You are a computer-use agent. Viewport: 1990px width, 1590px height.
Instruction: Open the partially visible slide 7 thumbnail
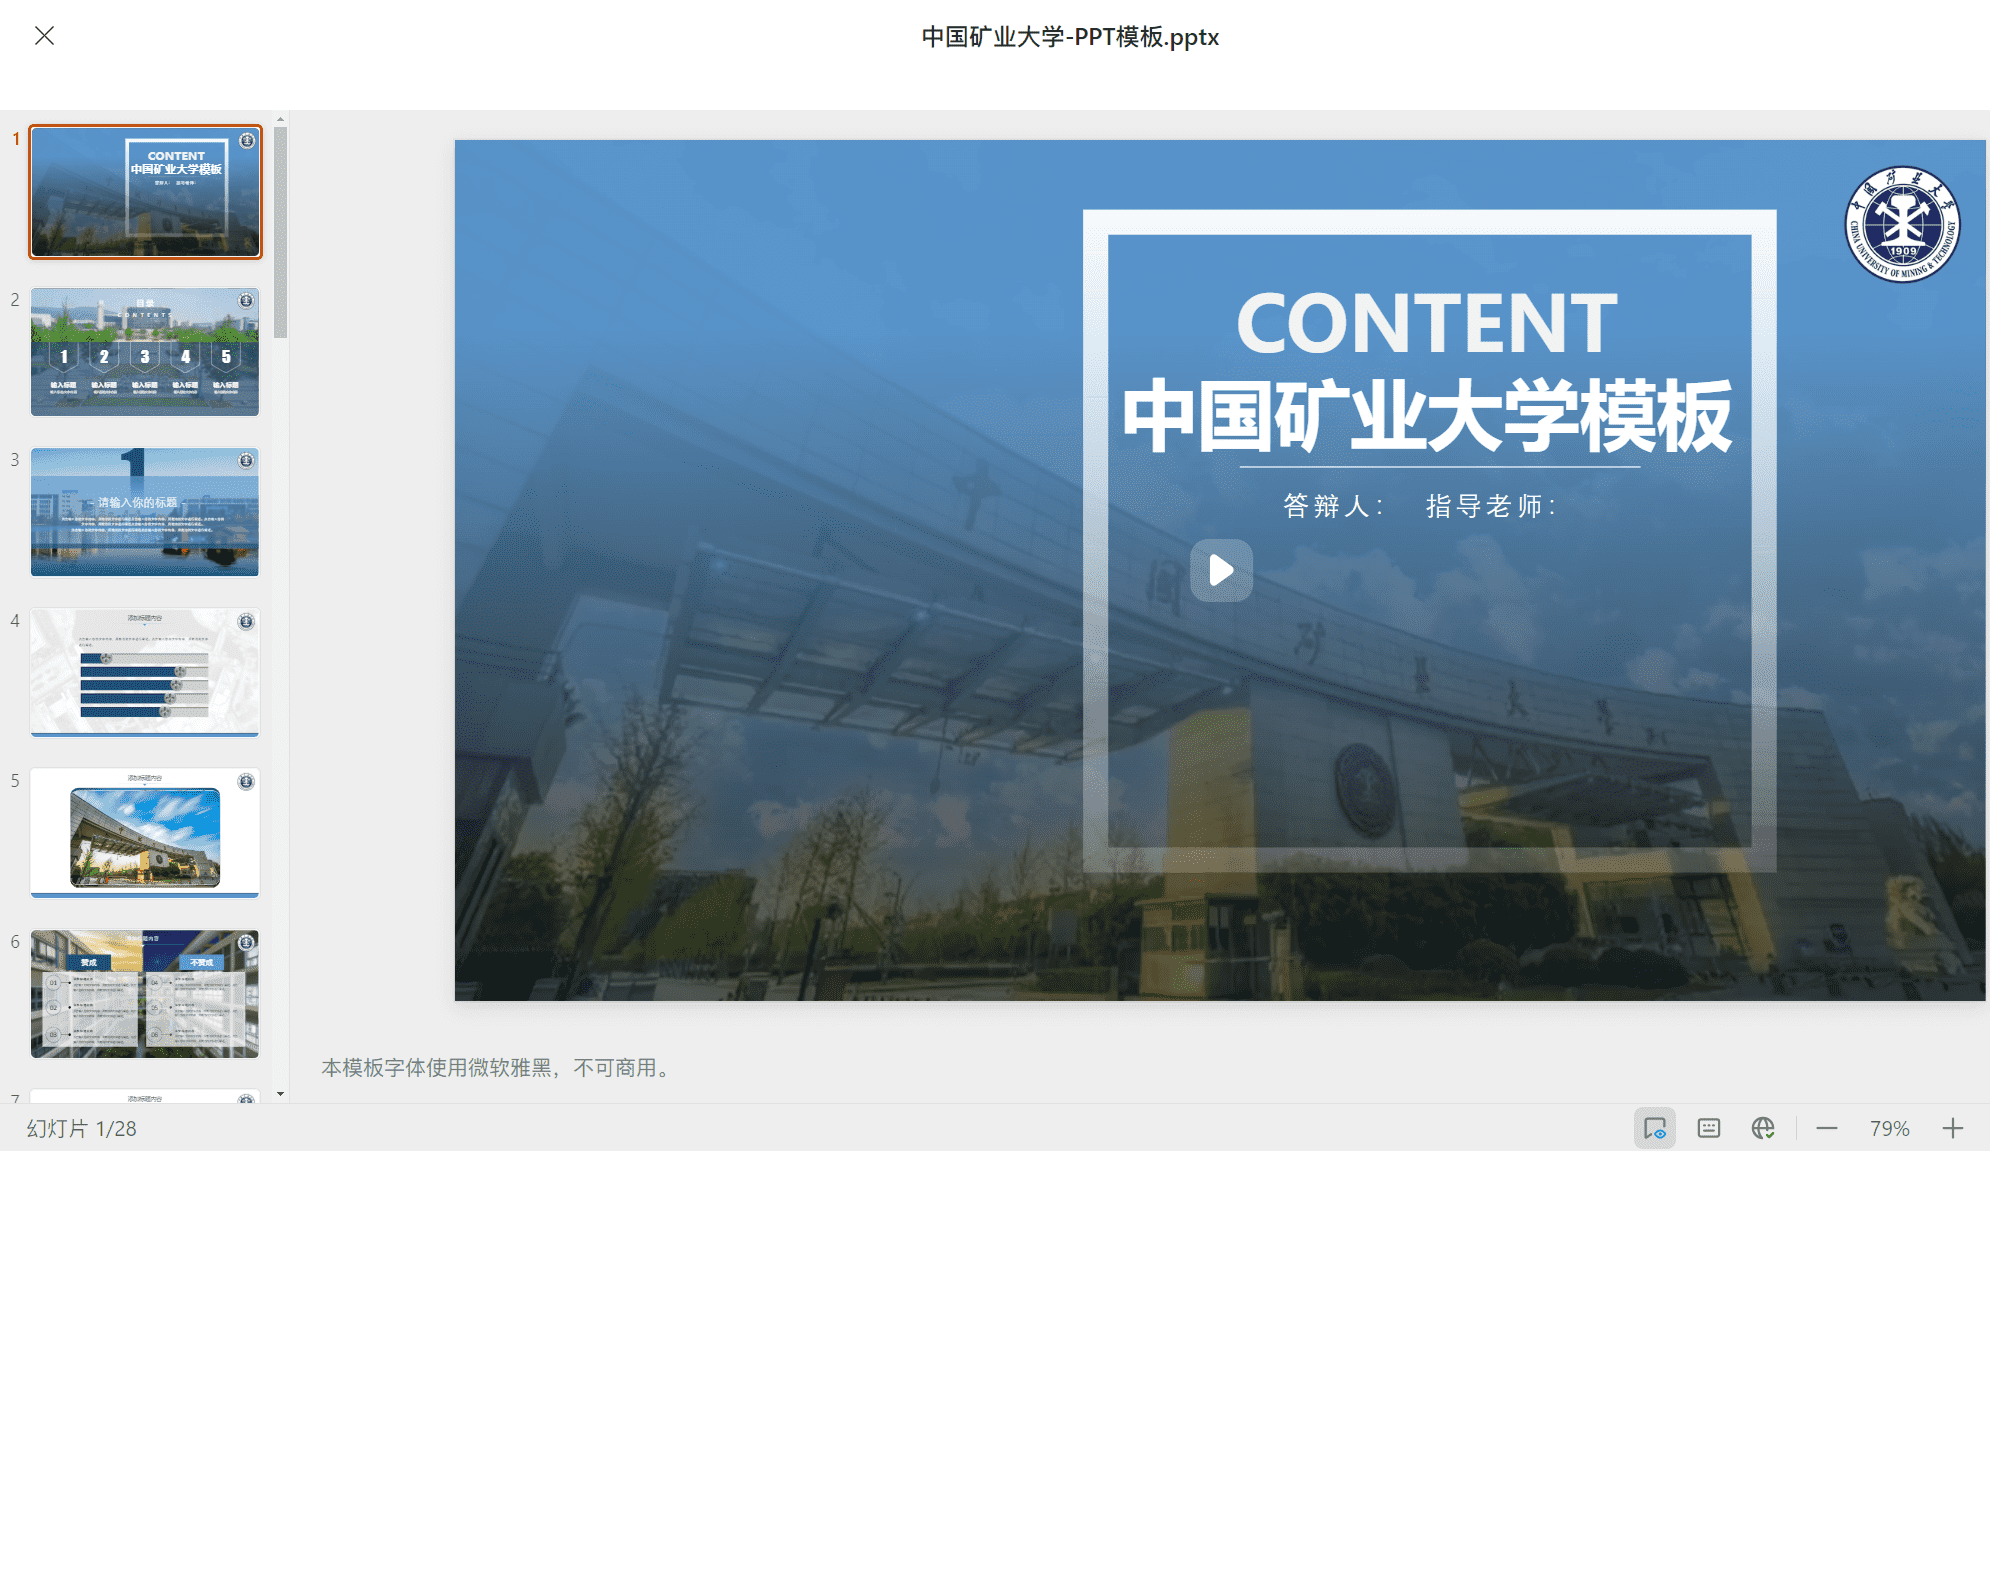(145, 1096)
